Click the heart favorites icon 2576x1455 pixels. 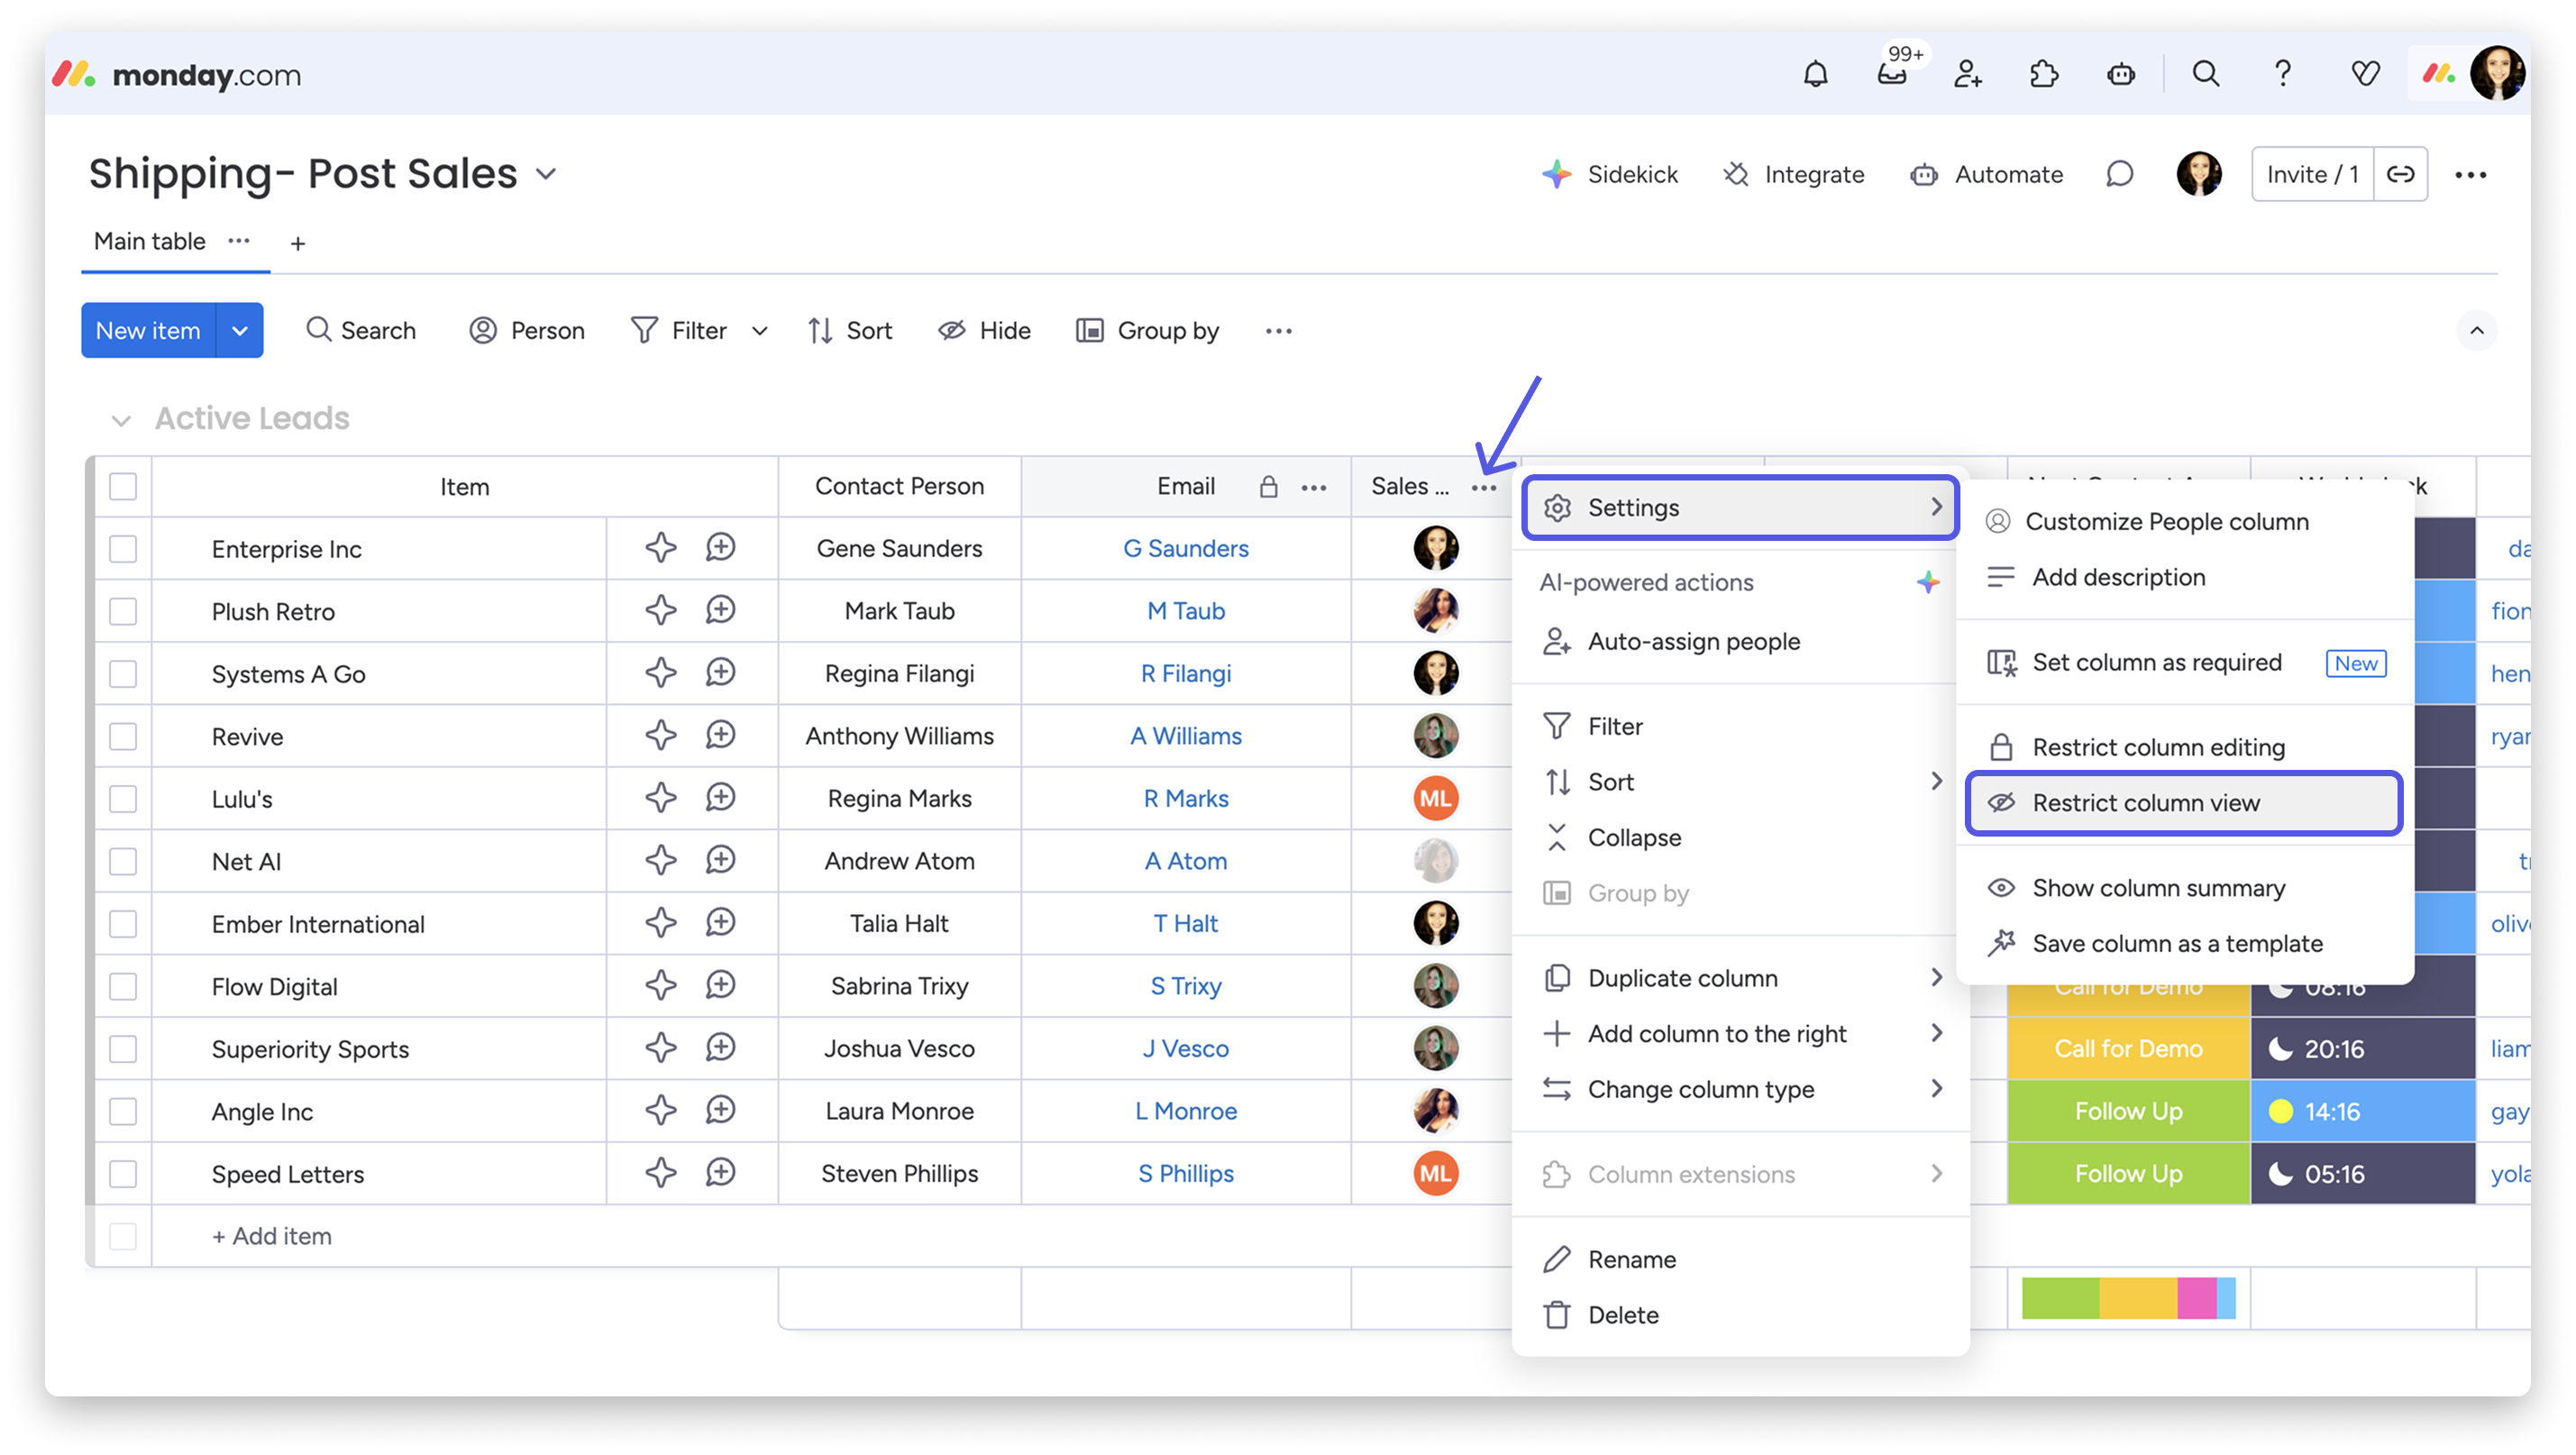coord(2365,74)
